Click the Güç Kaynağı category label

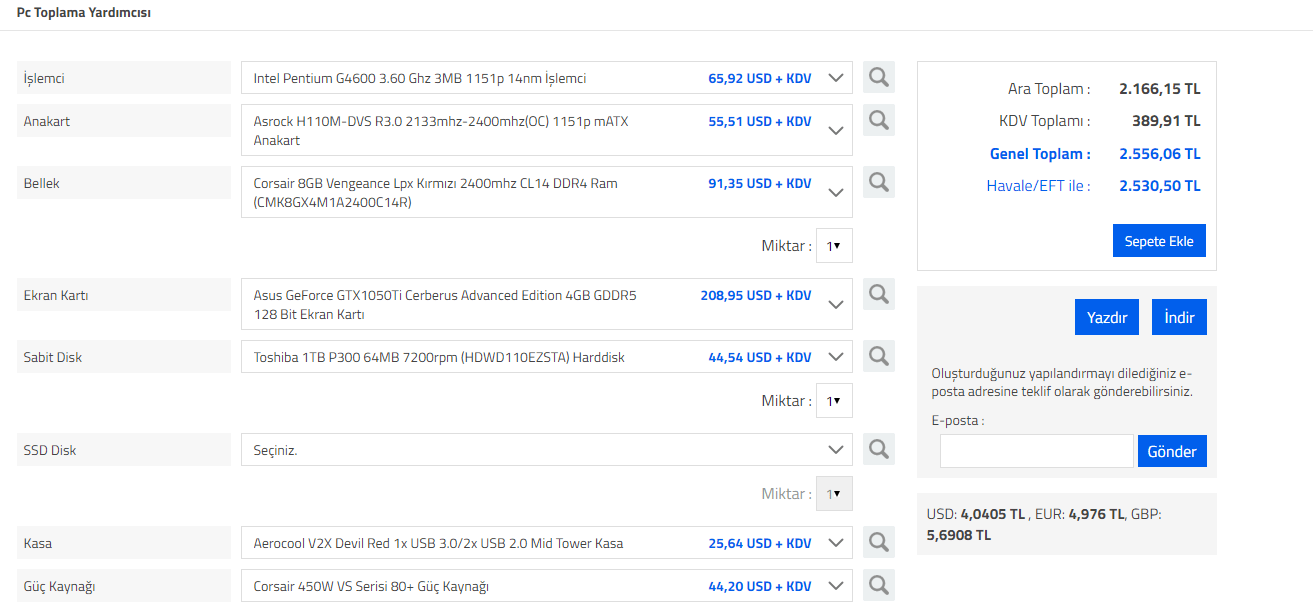pos(124,586)
